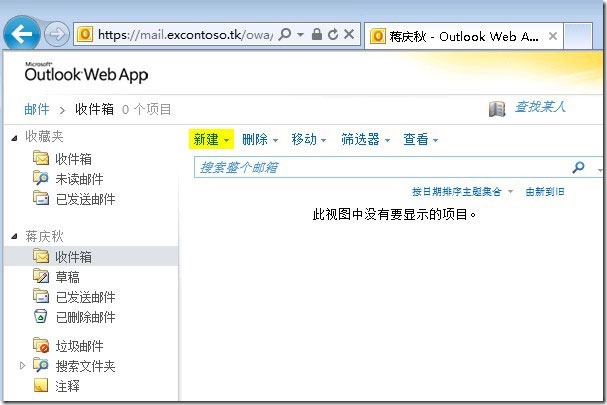Click the 邮件 breadcrumb link
607x405 pixels.
pos(36,109)
